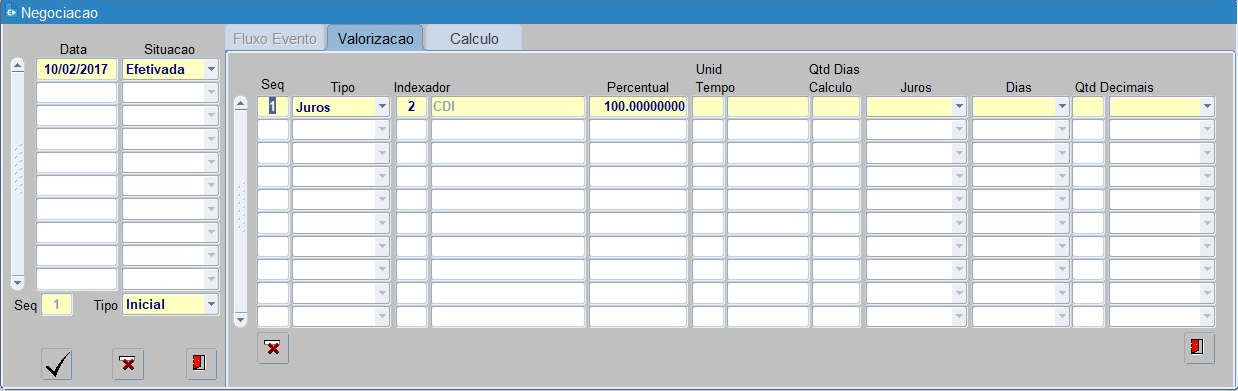Click the Indexador code field containing 2
This screenshot has width=1238, height=391.
tap(411, 106)
